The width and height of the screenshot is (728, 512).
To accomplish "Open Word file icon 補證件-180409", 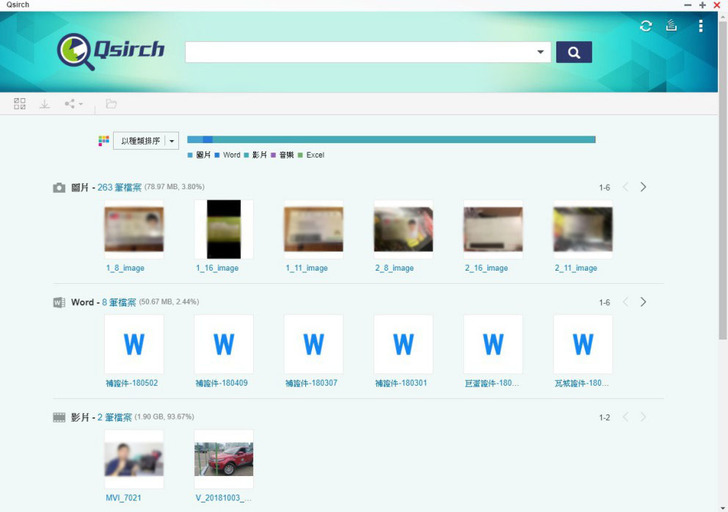I will pyautogui.click(x=224, y=344).
